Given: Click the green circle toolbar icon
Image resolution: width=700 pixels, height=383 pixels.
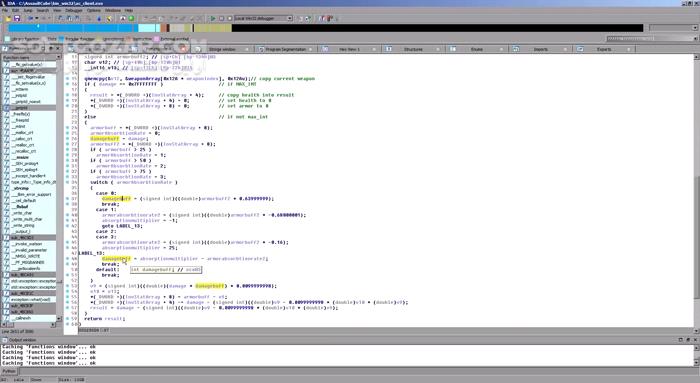Looking at the screenshot, I should (x=131, y=18).
